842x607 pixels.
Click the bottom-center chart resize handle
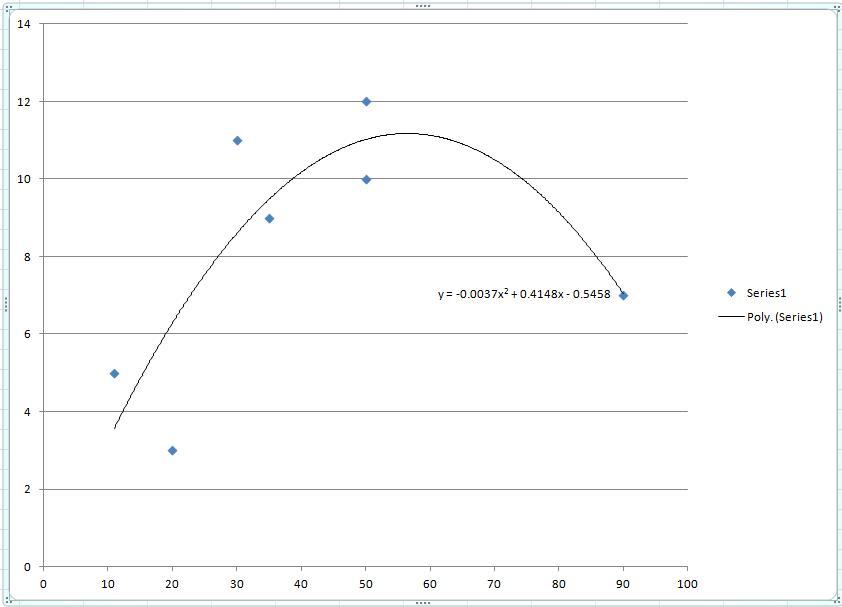pos(423,603)
